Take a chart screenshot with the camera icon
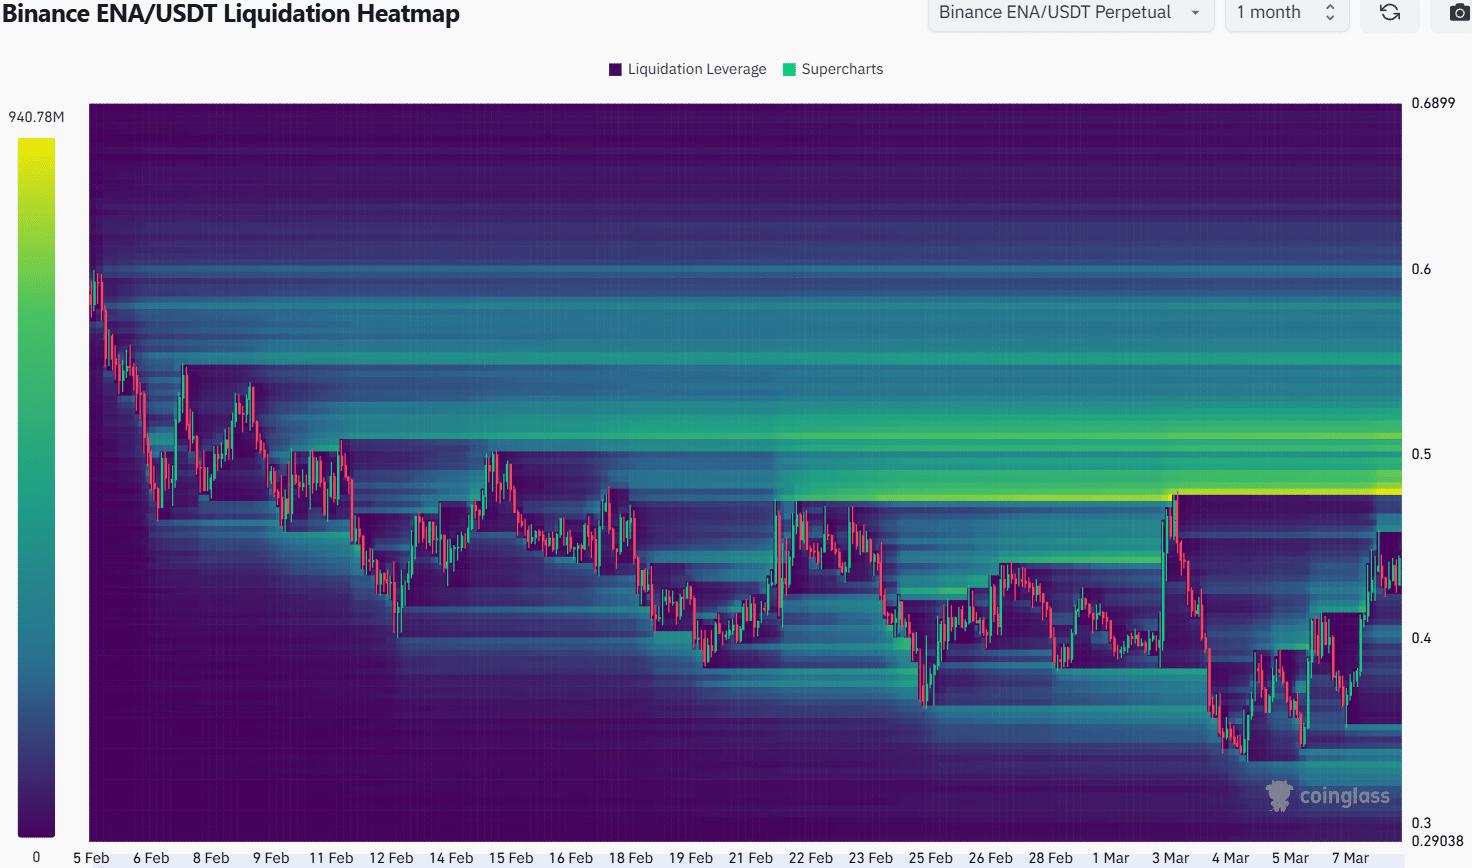The image size is (1472, 868). coord(1460,13)
